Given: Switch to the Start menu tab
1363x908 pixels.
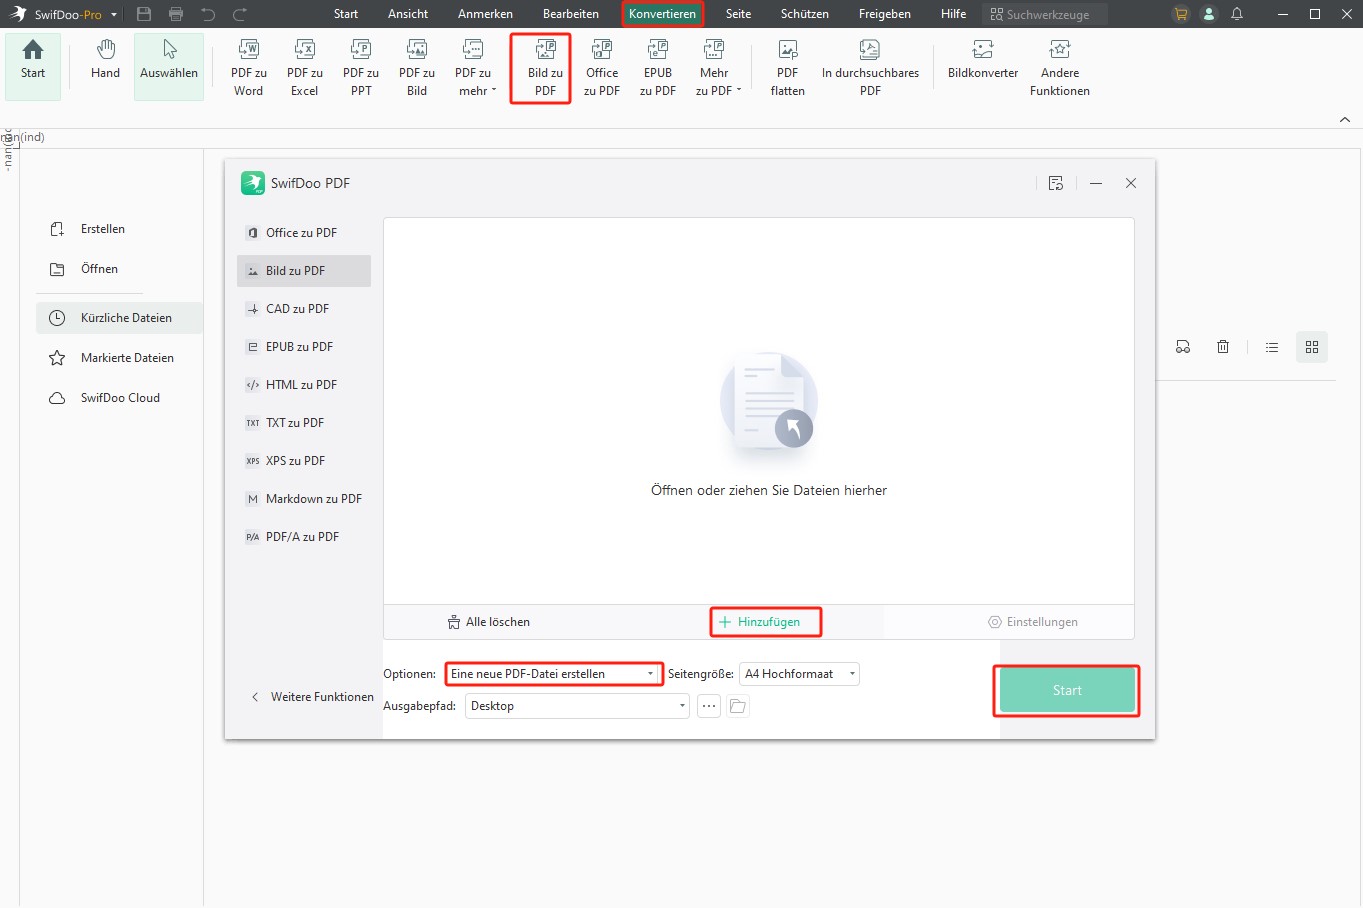Looking at the screenshot, I should [x=346, y=14].
